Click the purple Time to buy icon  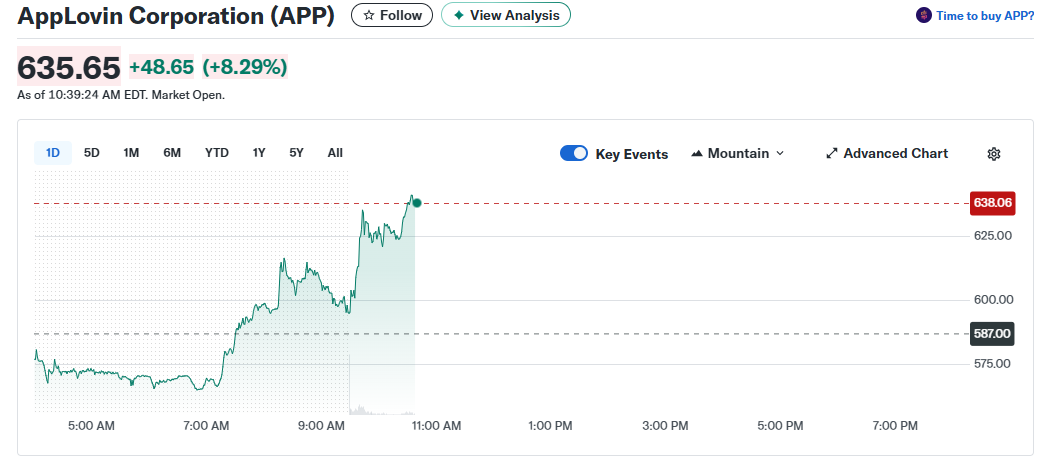pos(923,16)
